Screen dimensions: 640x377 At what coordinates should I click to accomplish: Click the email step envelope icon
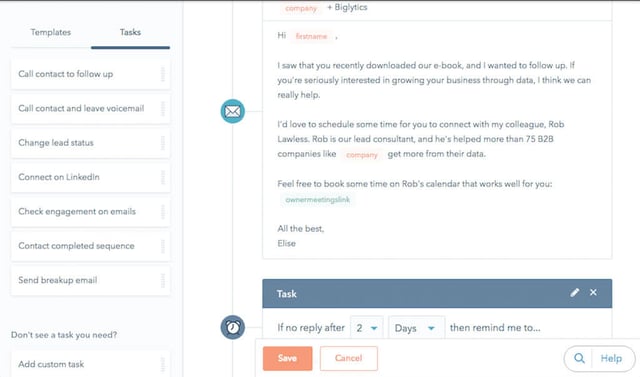pos(233,111)
